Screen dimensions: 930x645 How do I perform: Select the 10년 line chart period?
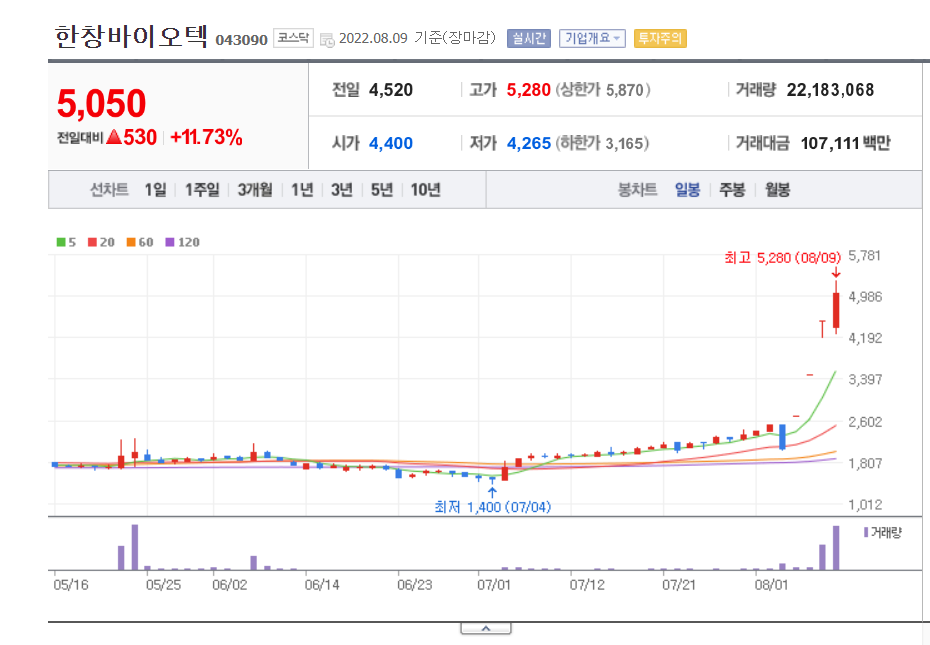pos(425,190)
